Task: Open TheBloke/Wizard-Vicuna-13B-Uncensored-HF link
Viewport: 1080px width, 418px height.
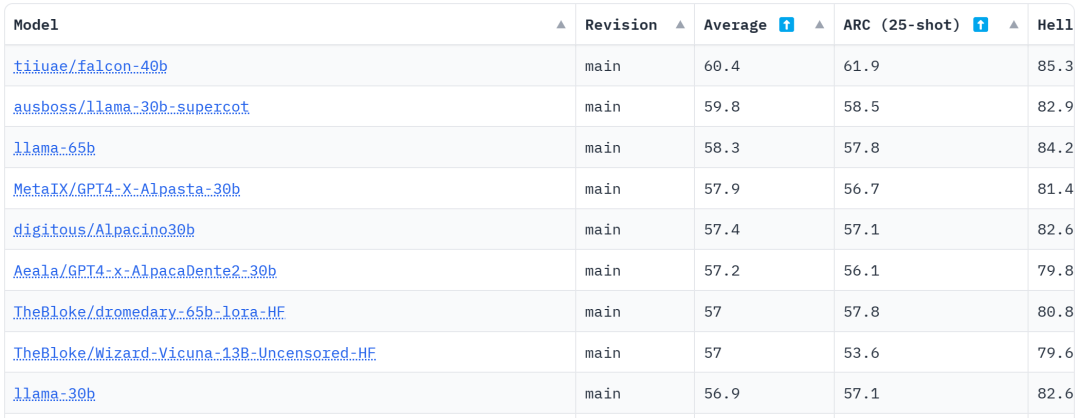Action: [195, 353]
